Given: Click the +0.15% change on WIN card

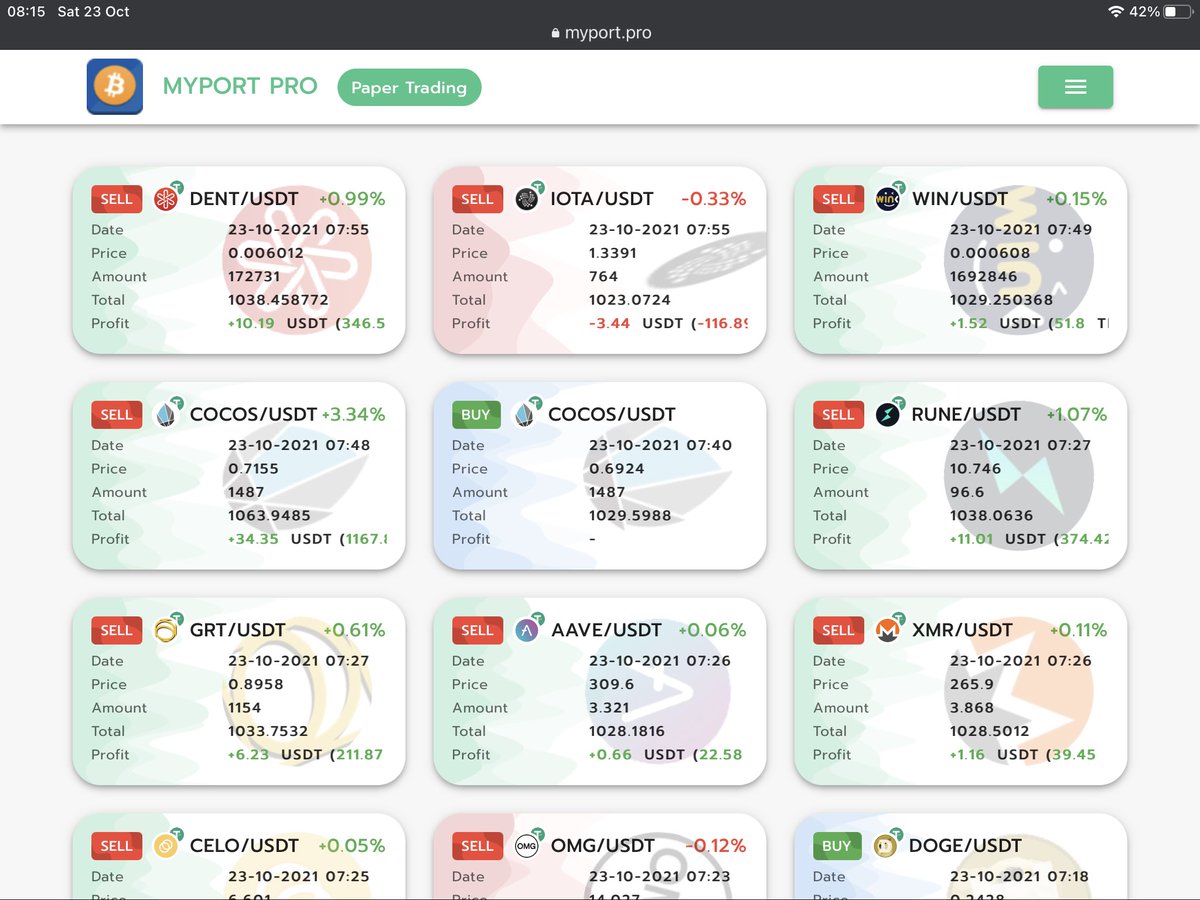Looking at the screenshot, I should click(x=1076, y=199).
